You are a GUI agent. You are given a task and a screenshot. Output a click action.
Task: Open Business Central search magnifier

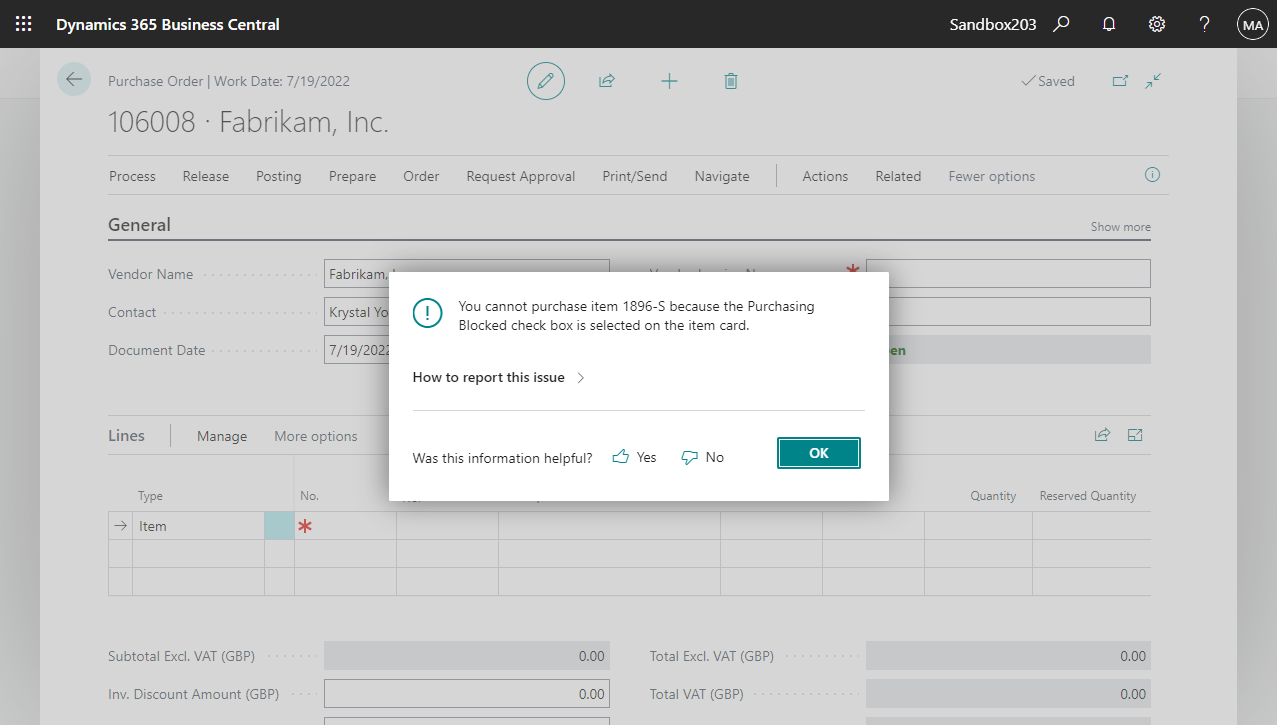pyautogui.click(x=1060, y=23)
